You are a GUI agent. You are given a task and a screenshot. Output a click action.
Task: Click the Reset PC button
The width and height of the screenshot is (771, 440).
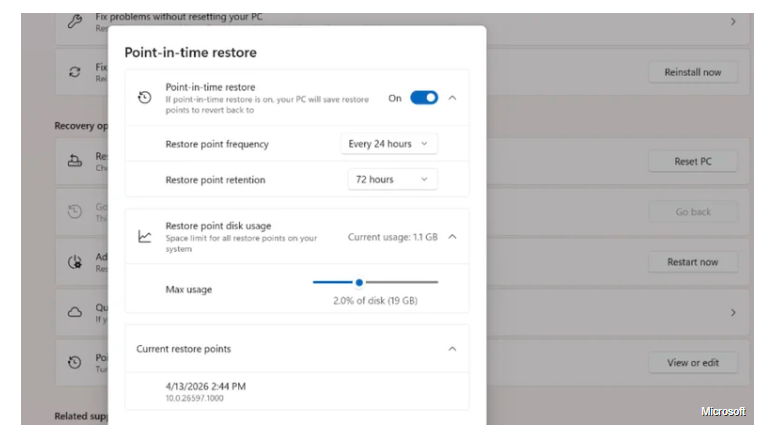[693, 161]
